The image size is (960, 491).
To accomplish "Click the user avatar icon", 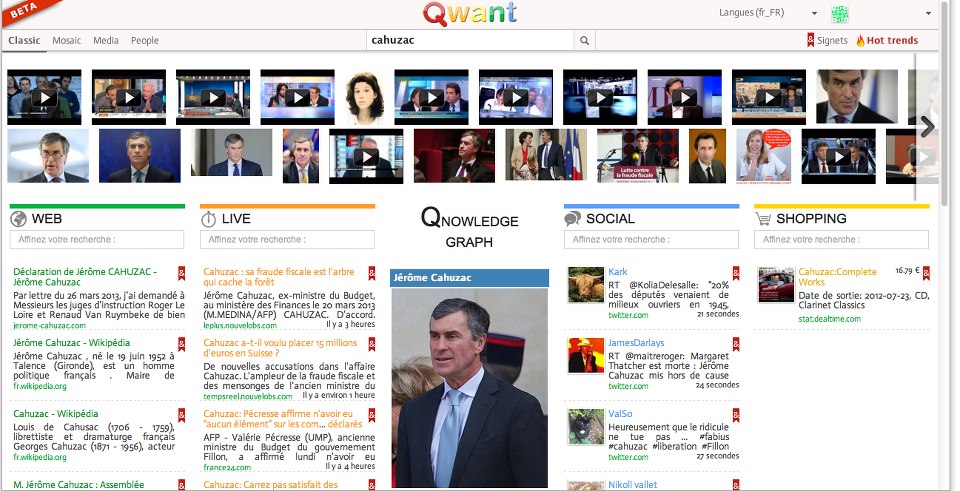I will 840,14.
